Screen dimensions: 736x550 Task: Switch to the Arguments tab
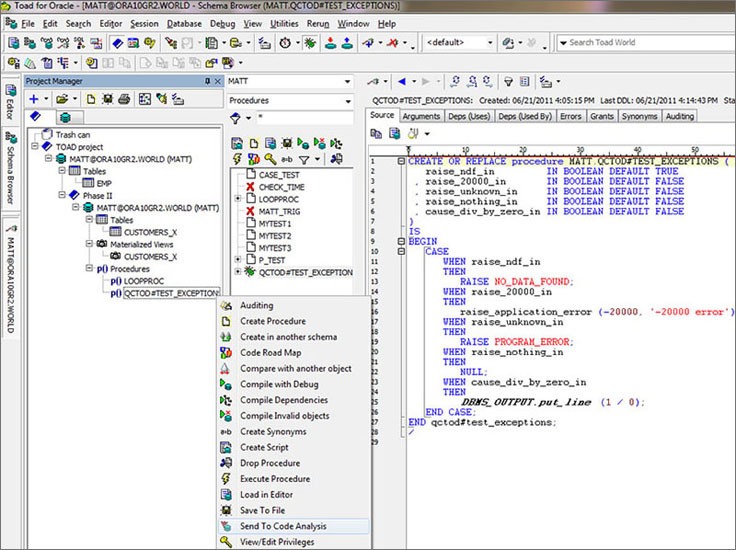pyautogui.click(x=421, y=116)
